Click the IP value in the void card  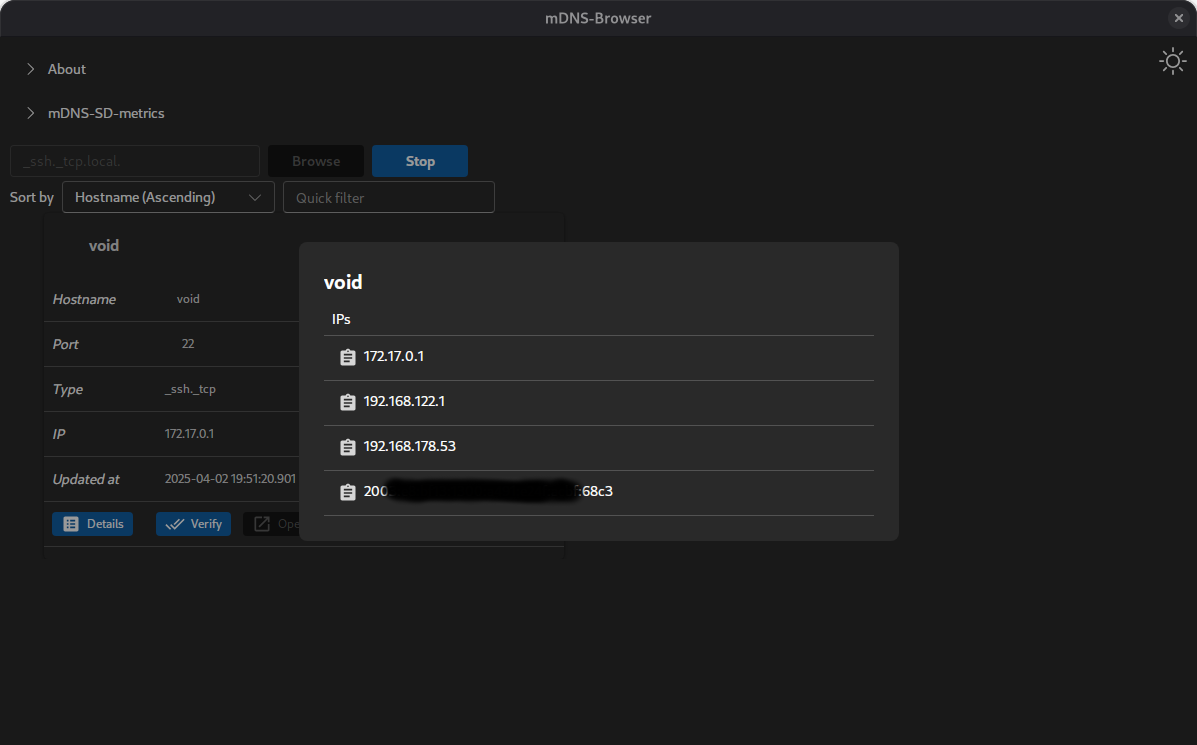189,434
